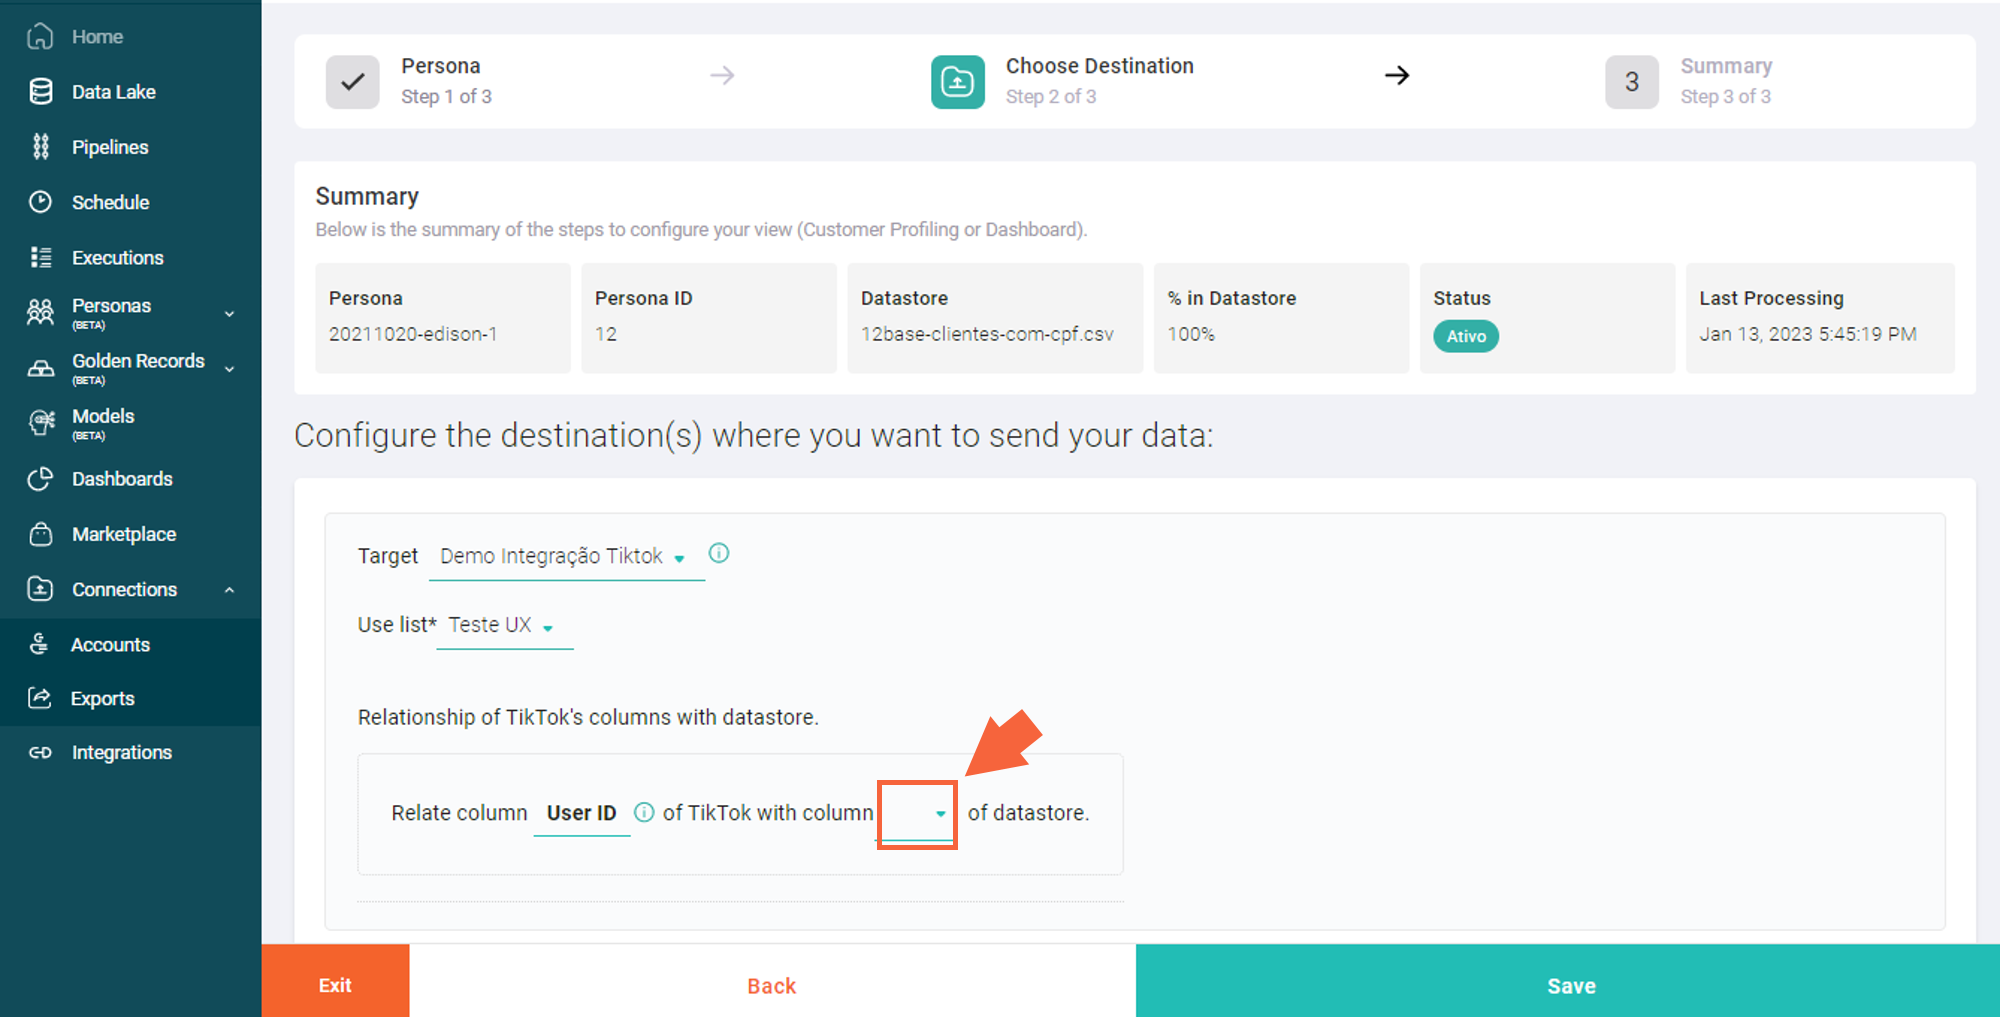Click the gray arrow after Persona step
2000x1017 pixels.
point(722,75)
